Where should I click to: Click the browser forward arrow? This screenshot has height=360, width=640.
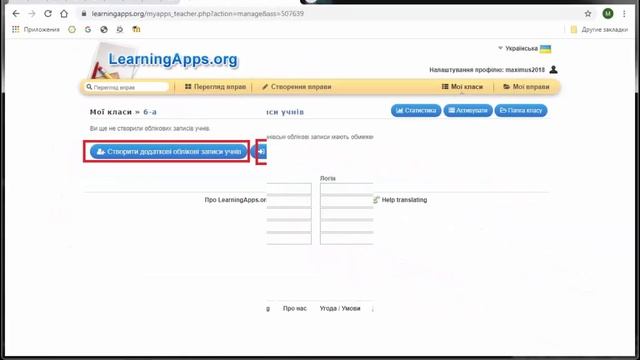pos(32,13)
